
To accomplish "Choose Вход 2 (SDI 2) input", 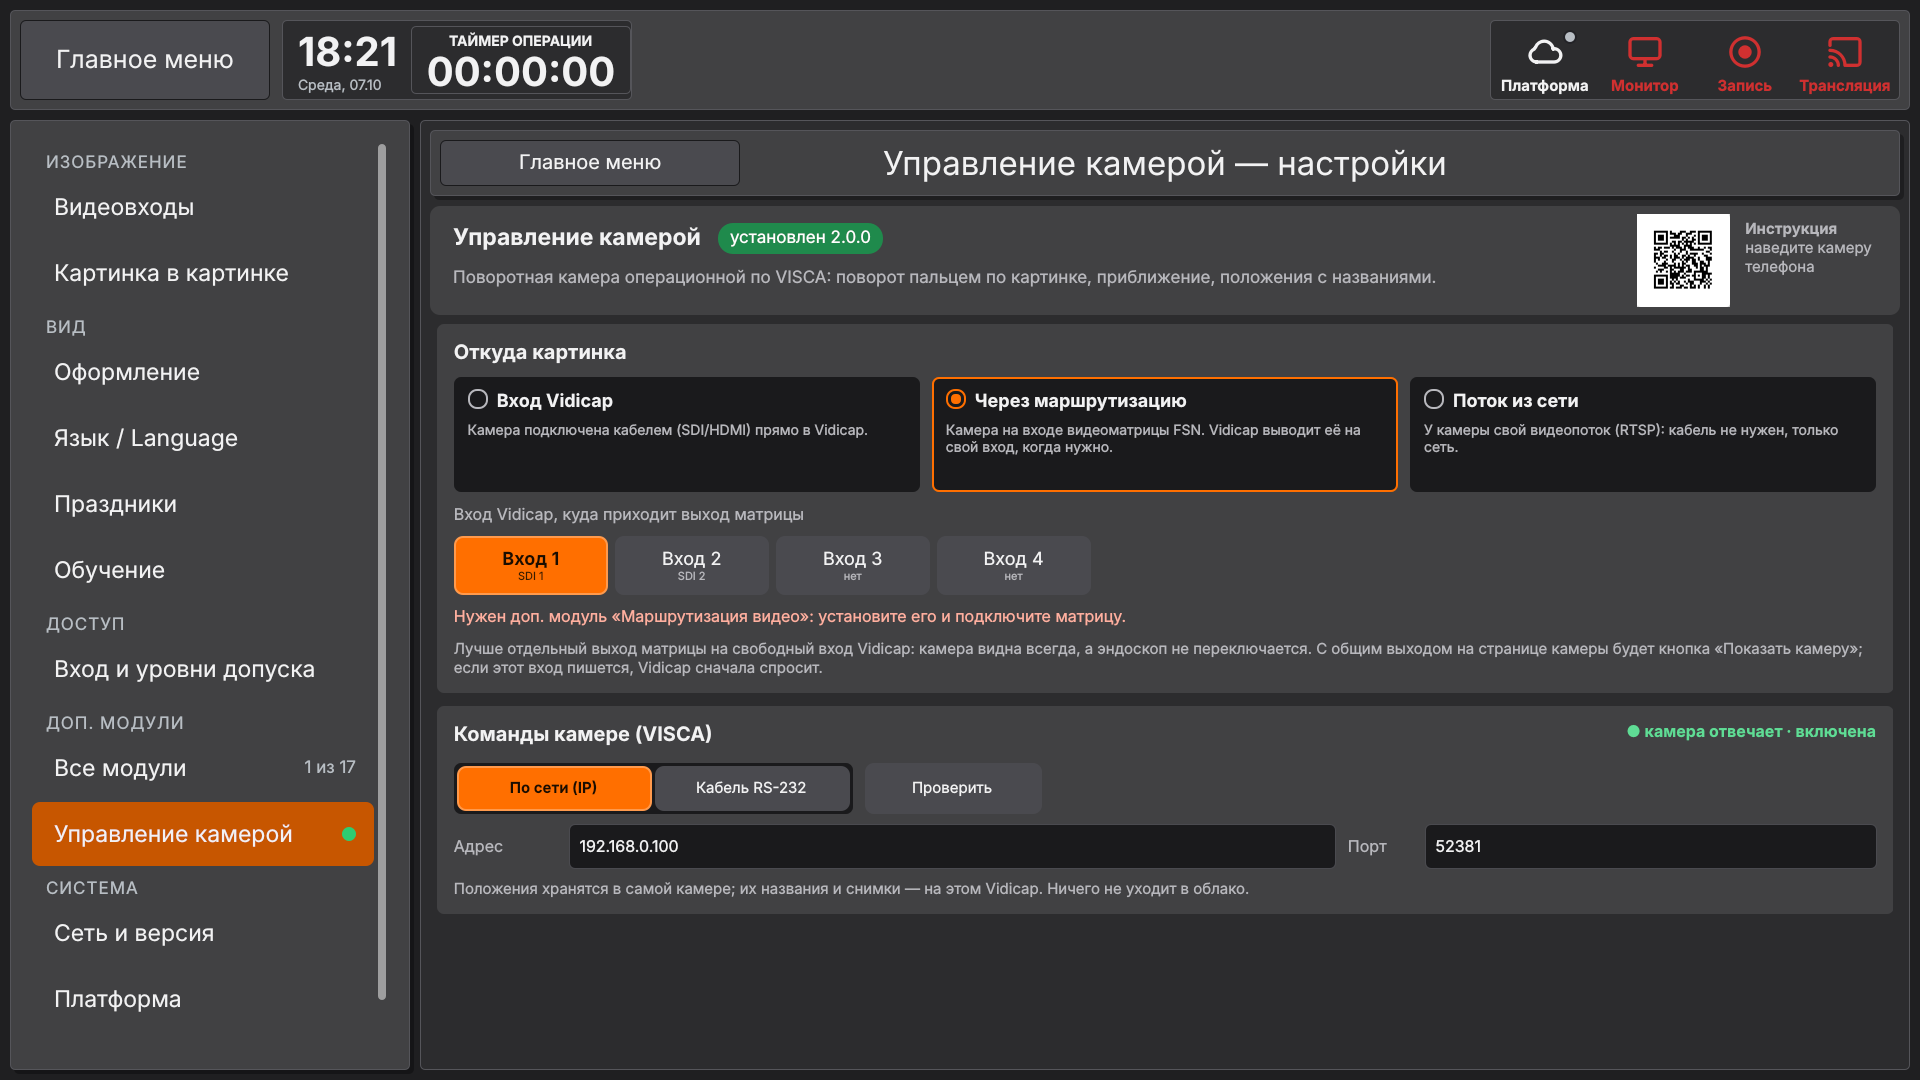I will (x=691, y=565).
